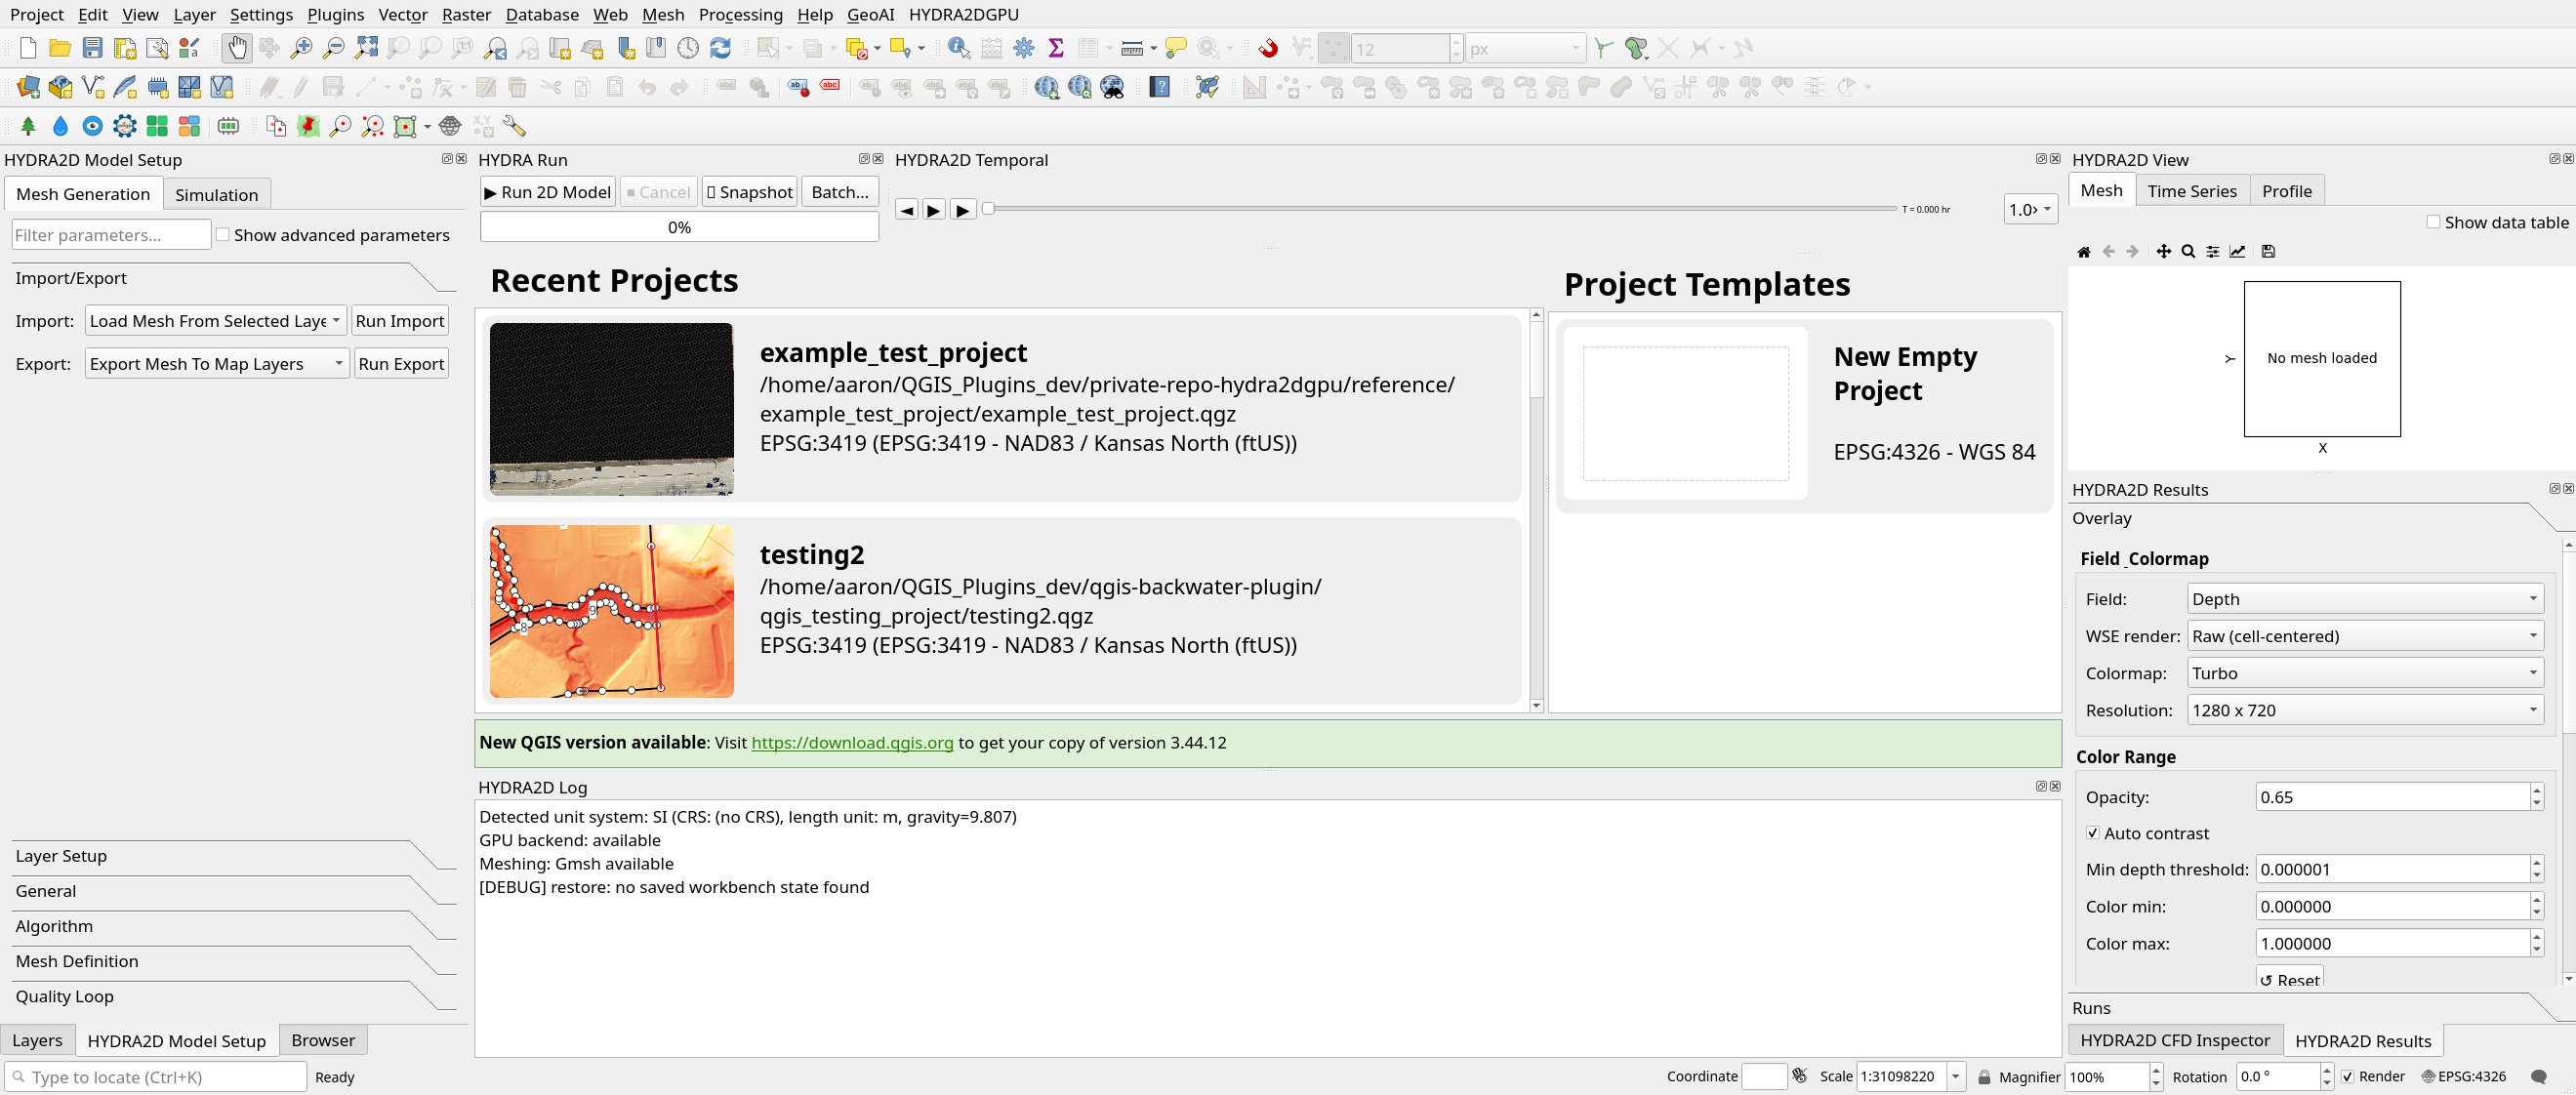Click the green tree plugin icon
Viewport: 2576px width, 1095px height.
pyautogui.click(x=28, y=126)
